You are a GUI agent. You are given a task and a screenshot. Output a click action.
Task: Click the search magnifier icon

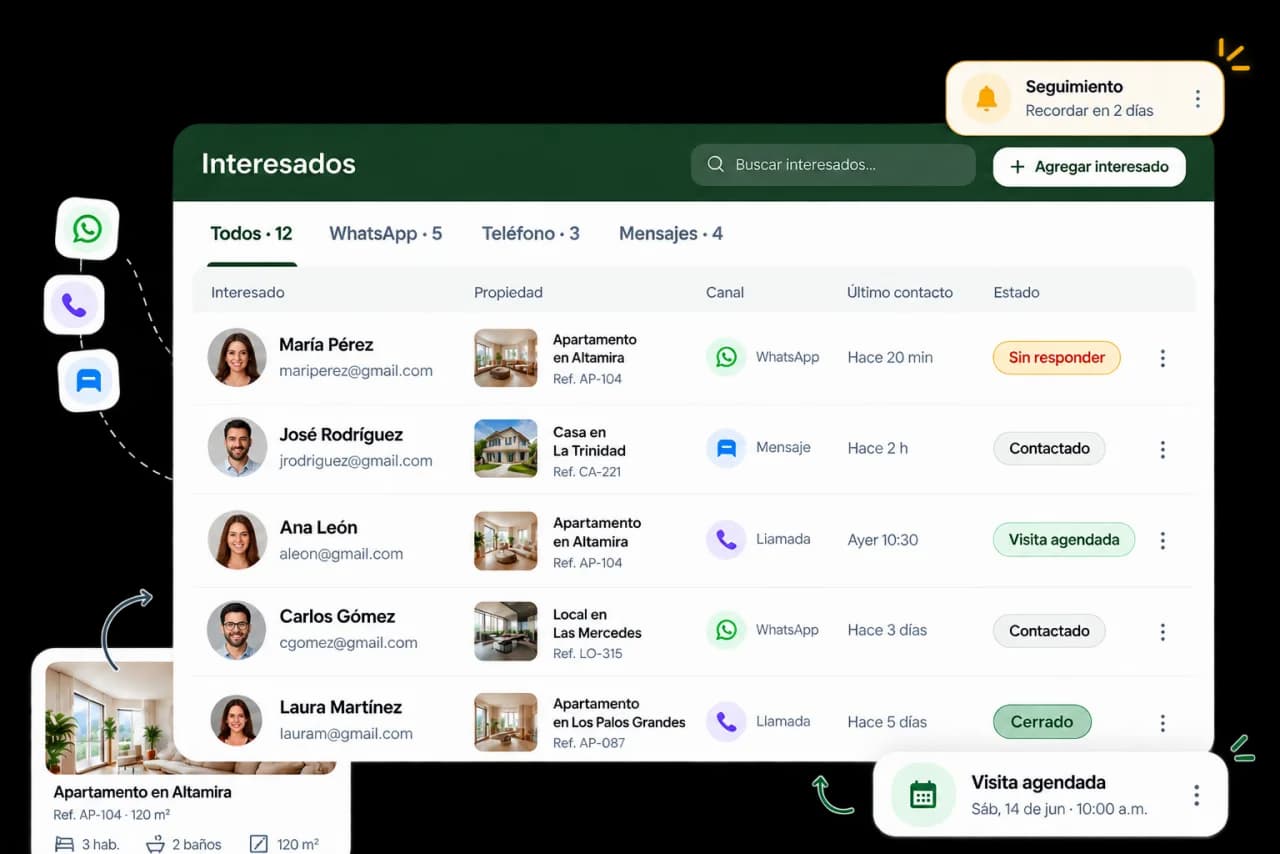715,165
